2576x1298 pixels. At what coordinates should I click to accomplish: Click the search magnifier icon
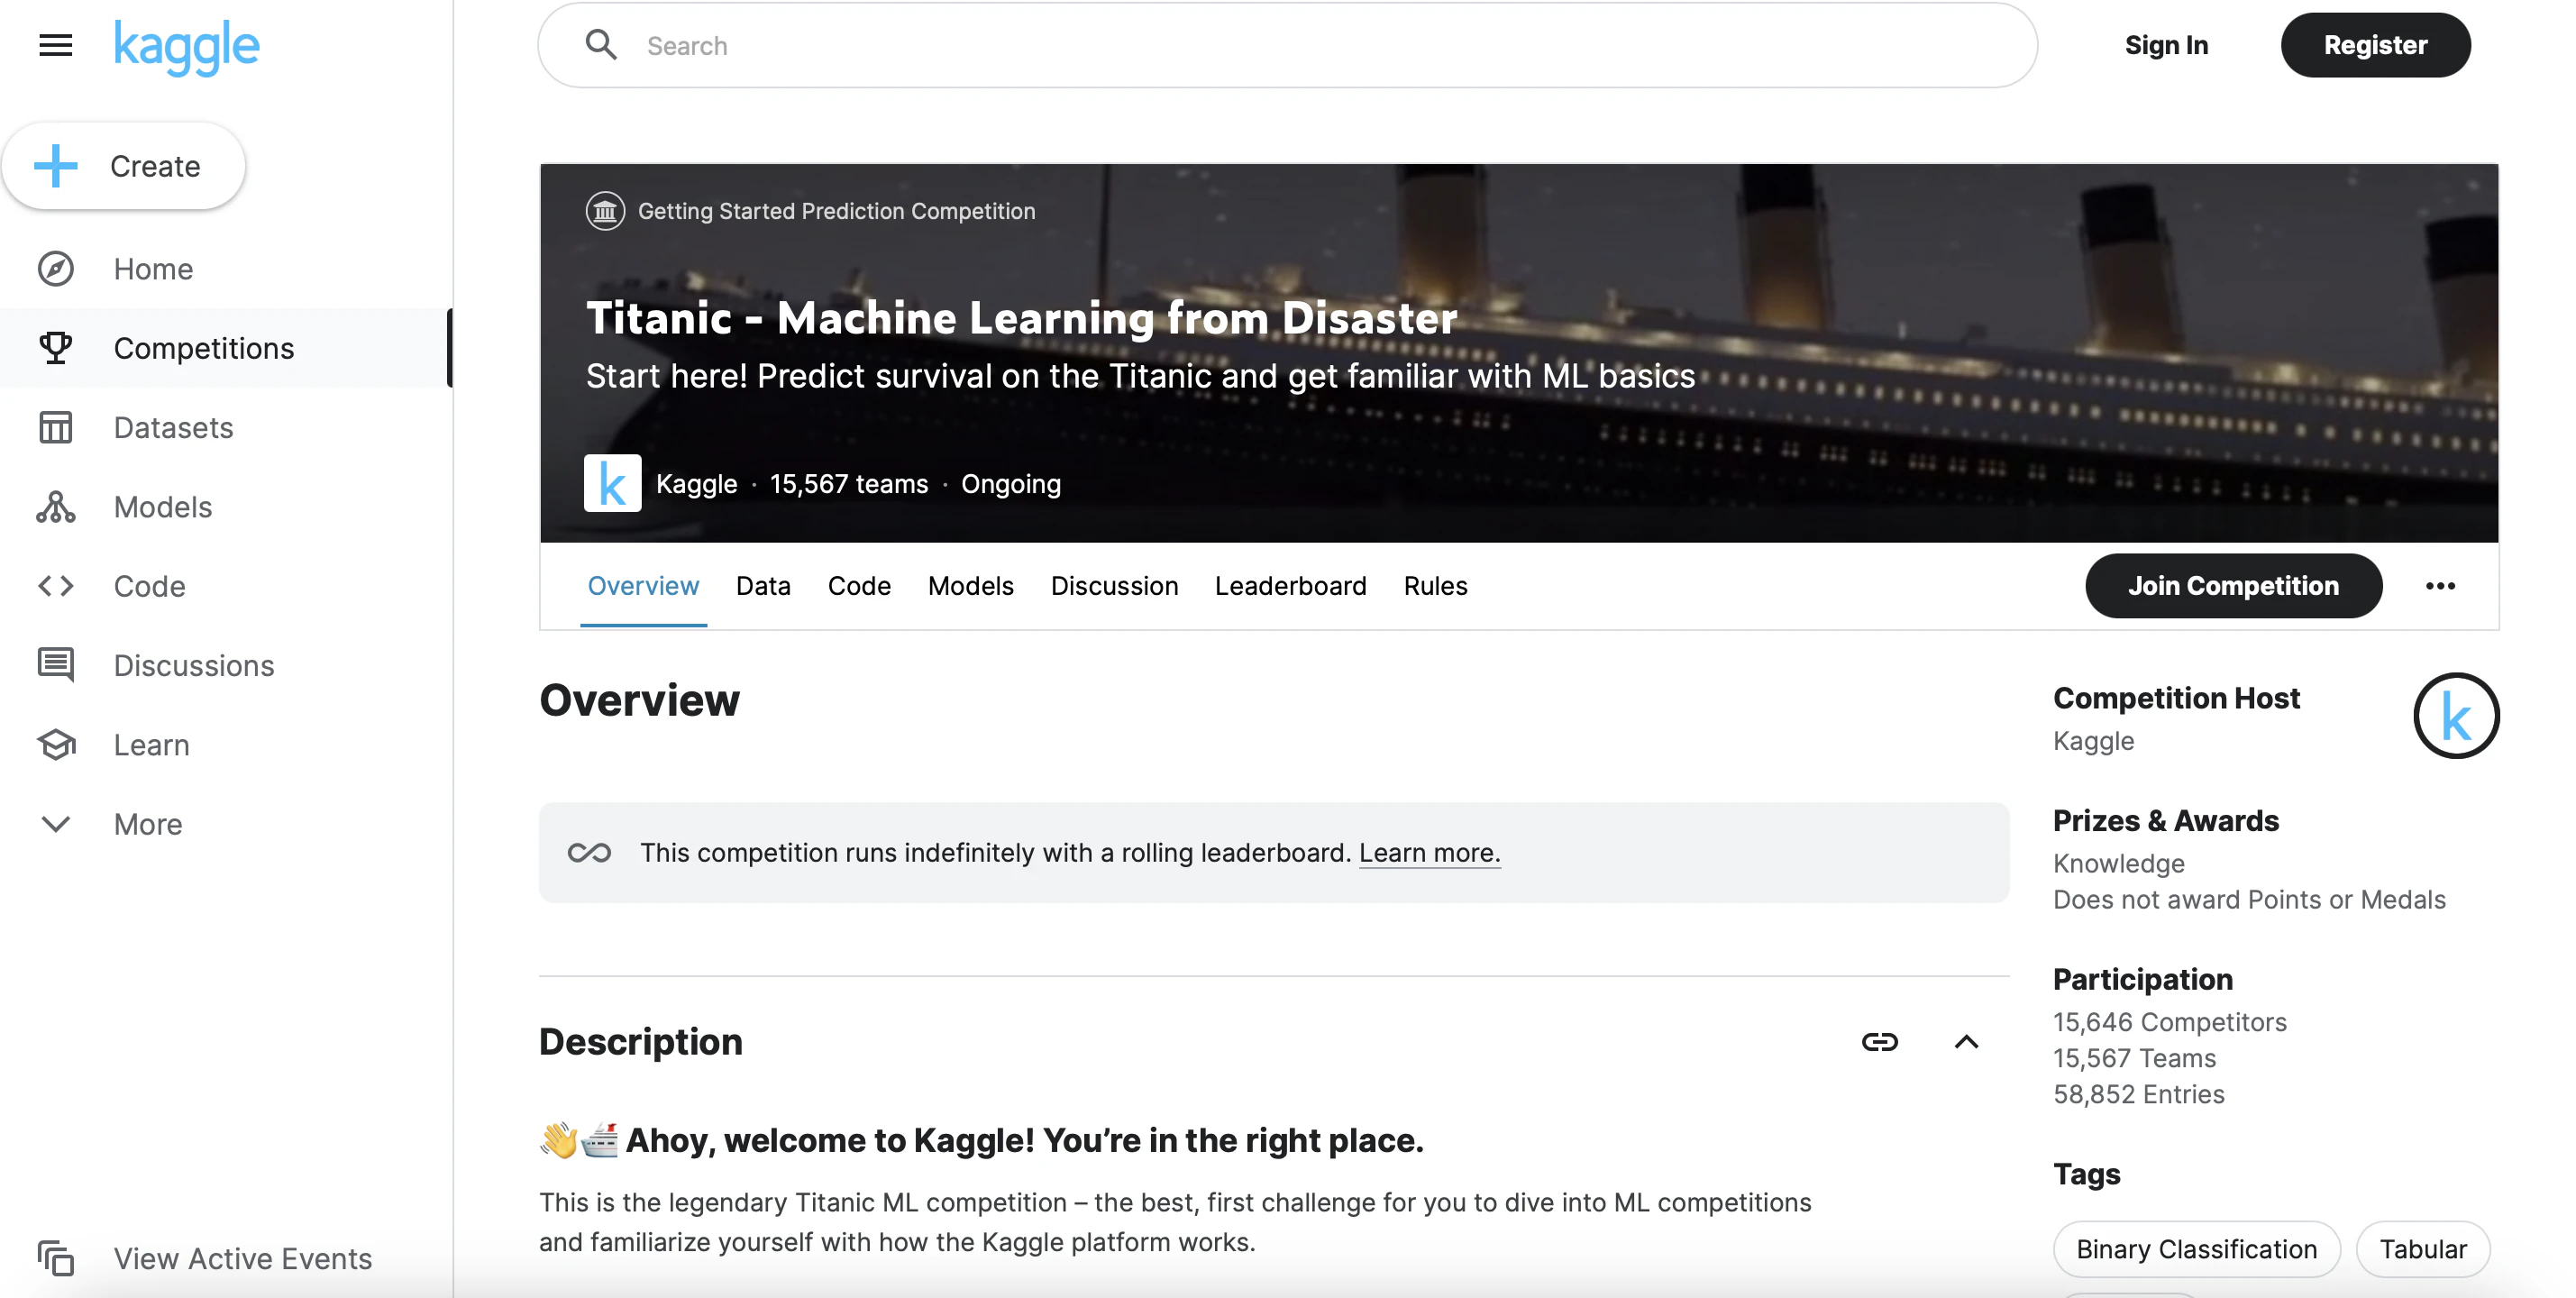click(x=601, y=45)
